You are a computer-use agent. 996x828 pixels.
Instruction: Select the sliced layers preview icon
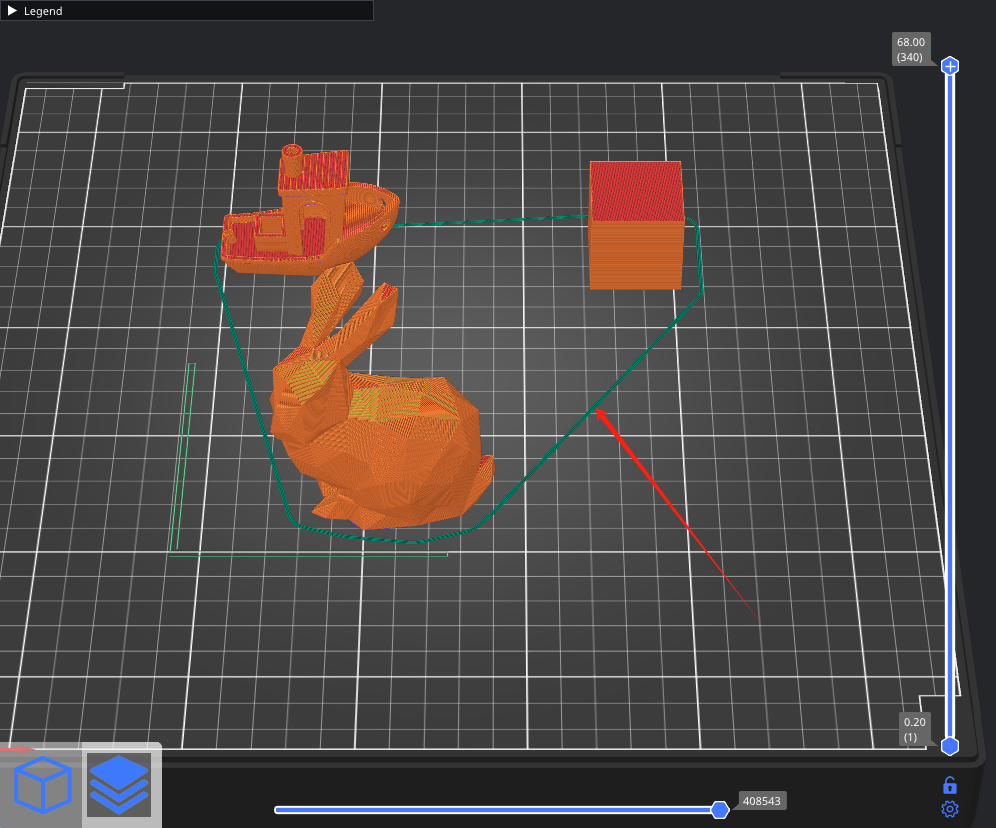point(119,785)
